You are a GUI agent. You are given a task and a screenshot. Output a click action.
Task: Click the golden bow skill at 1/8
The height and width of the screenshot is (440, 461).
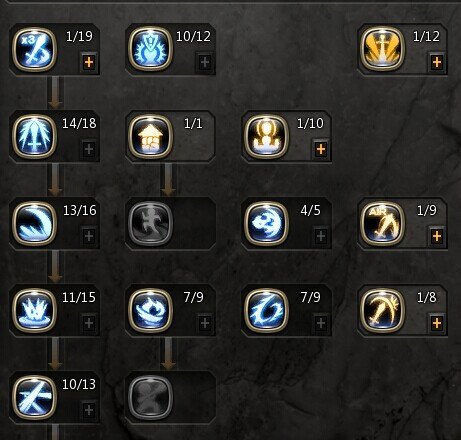pyautogui.click(x=382, y=311)
